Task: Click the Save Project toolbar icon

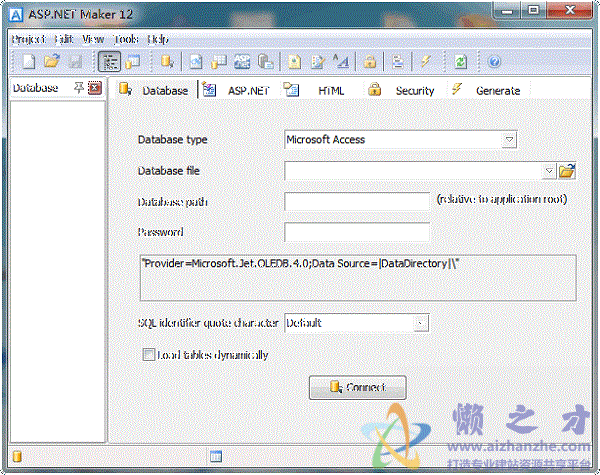Action: [x=75, y=61]
